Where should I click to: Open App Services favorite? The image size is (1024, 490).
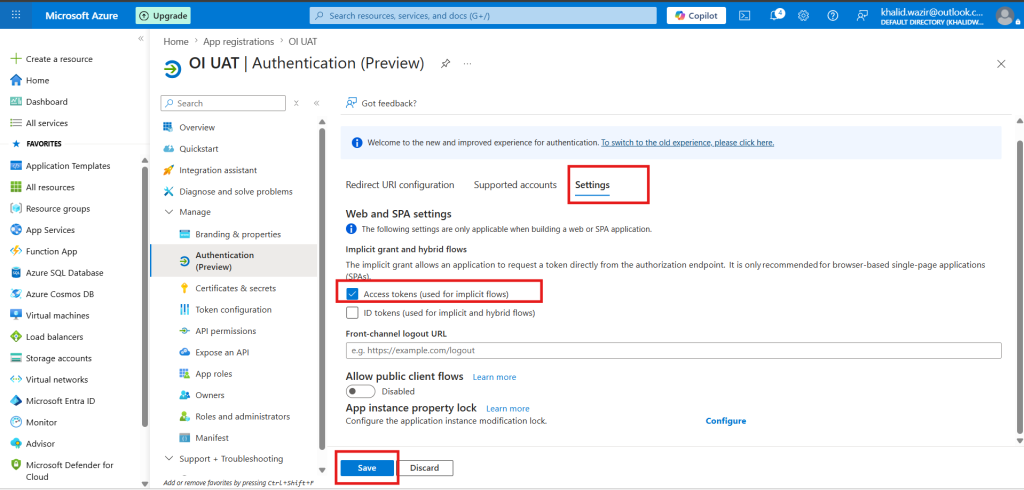[50, 230]
